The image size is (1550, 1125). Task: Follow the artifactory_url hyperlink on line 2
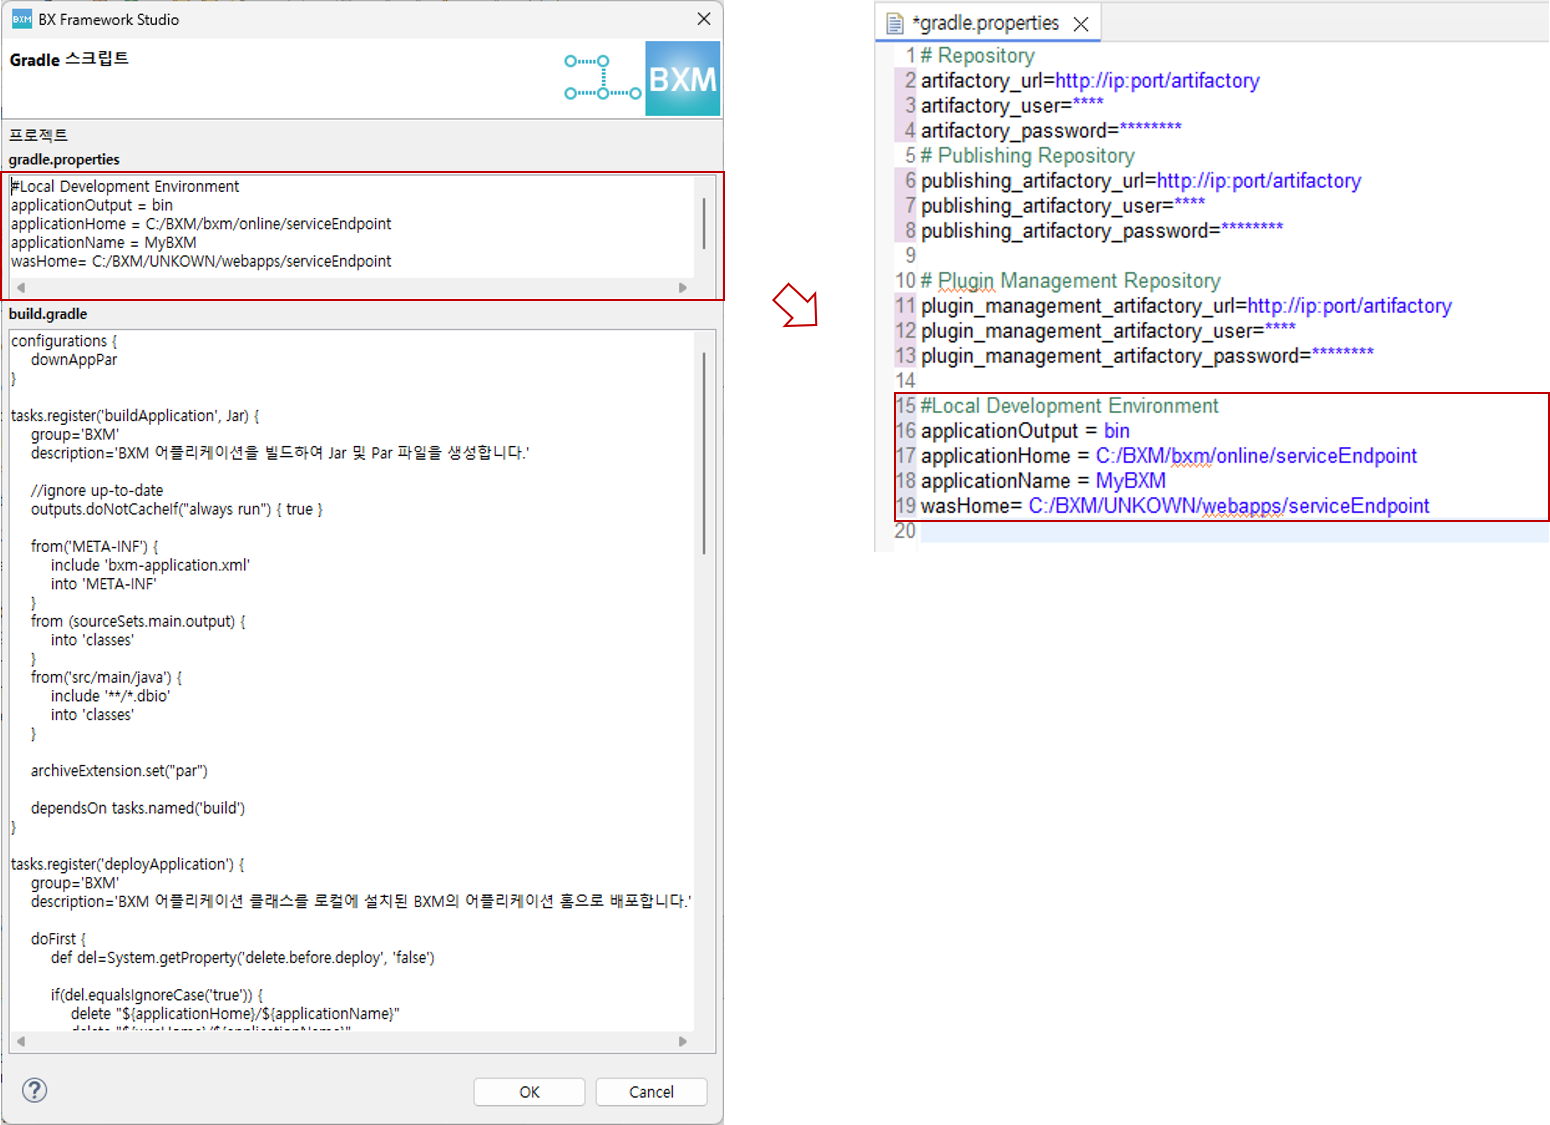click(x=1158, y=80)
